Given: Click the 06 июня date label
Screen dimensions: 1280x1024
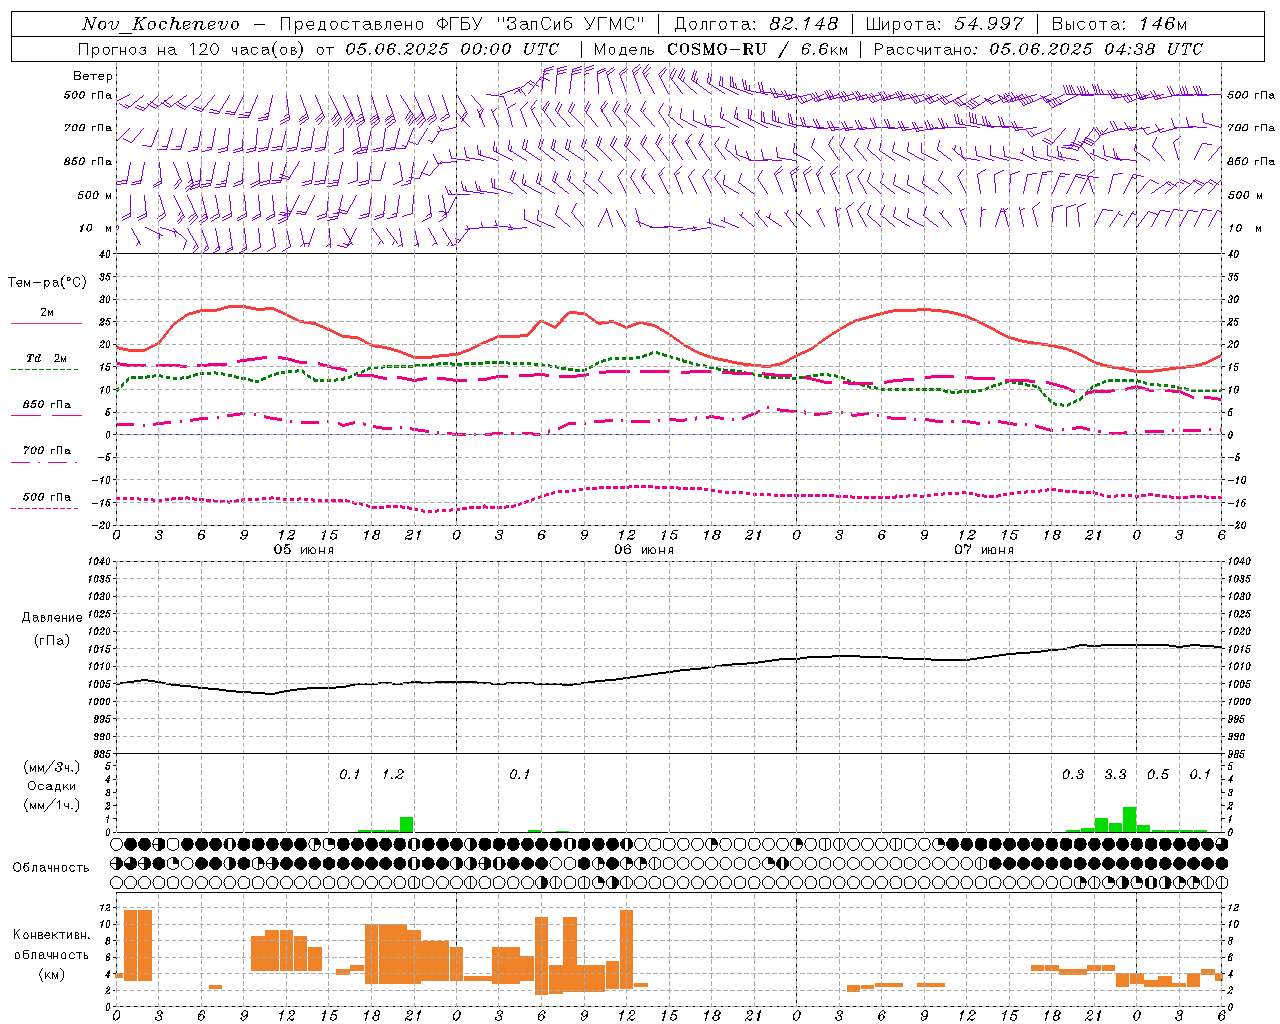Looking at the screenshot, I should [644, 550].
